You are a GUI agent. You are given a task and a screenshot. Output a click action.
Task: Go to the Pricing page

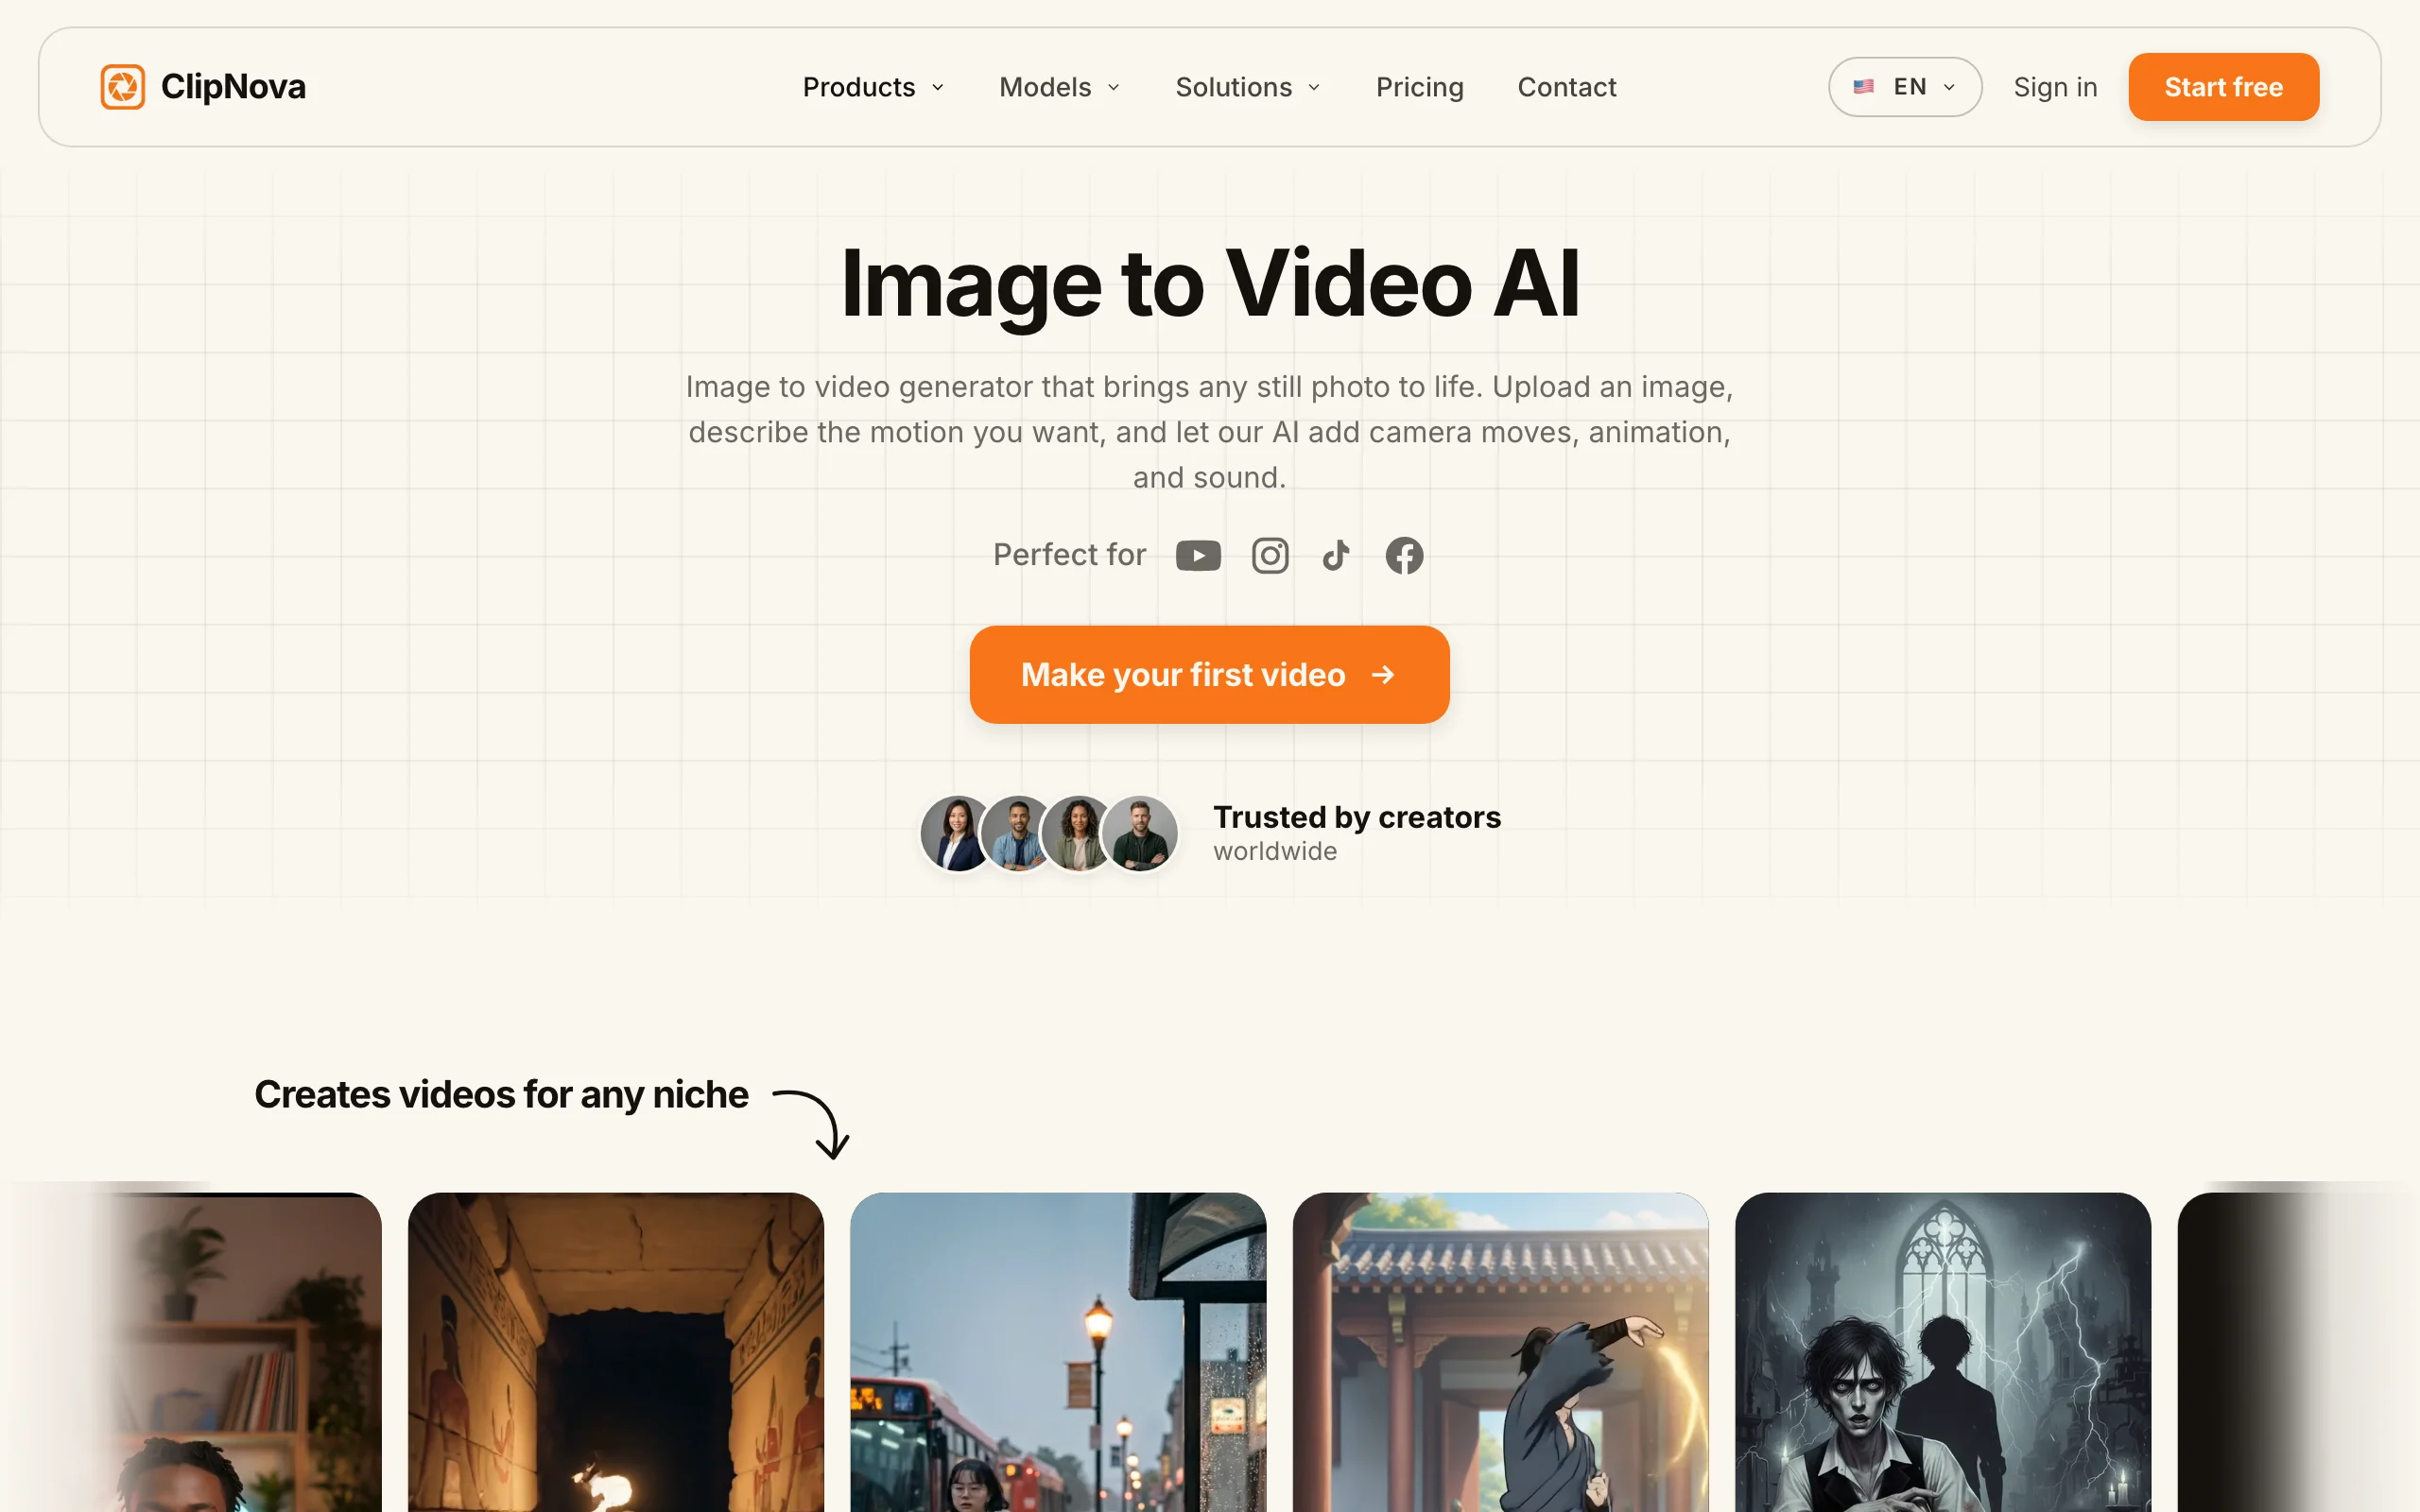[1419, 87]
